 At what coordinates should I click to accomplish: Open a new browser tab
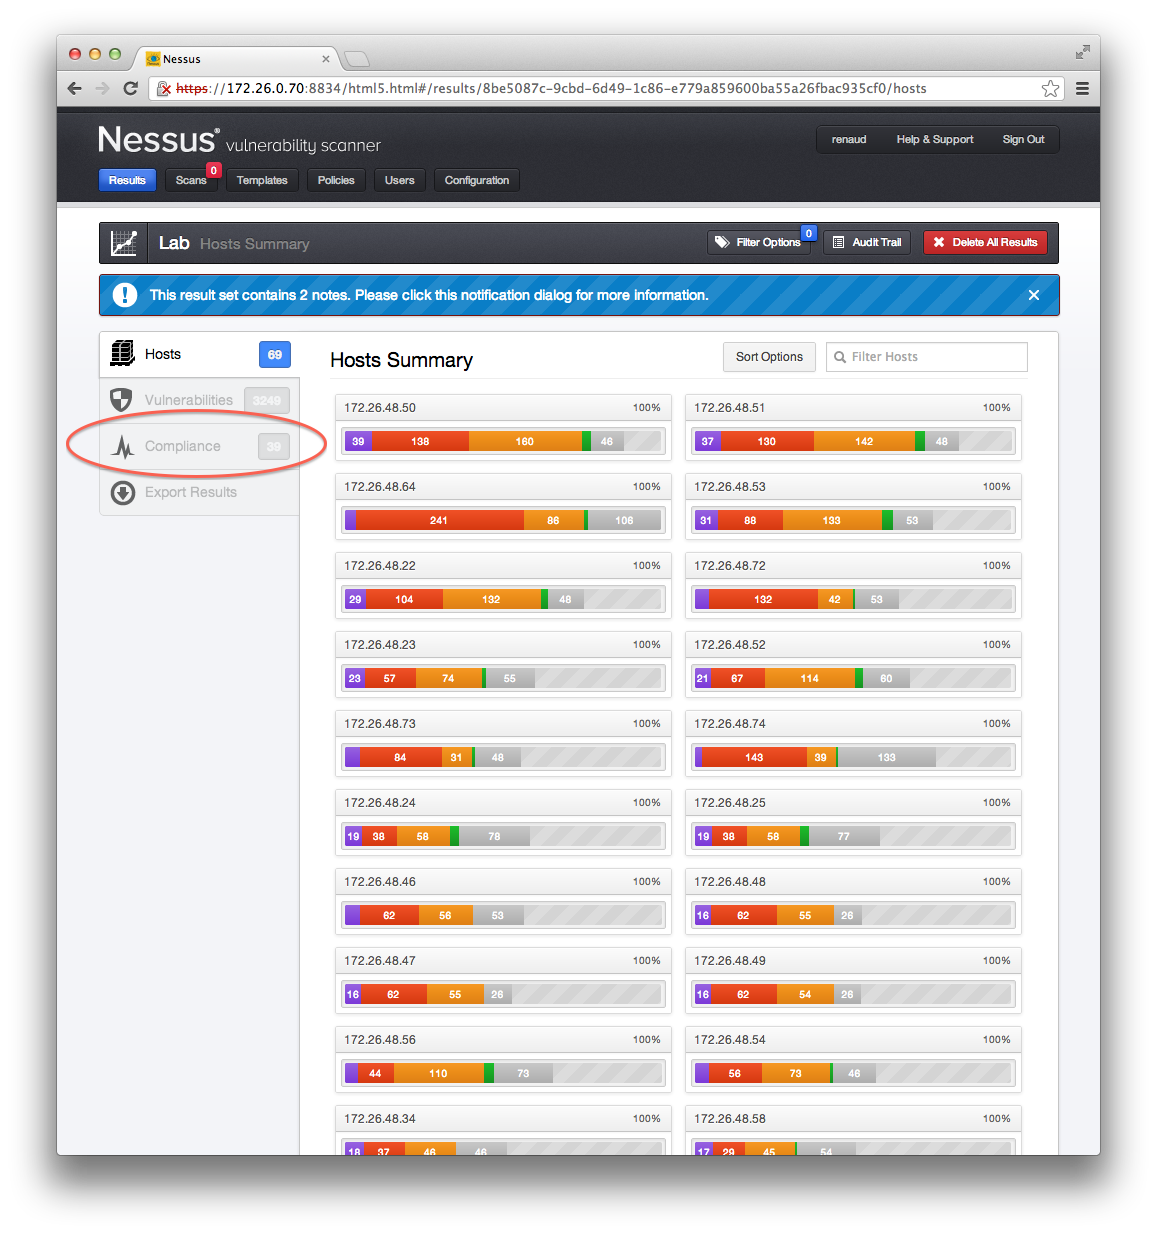point(357,59)
